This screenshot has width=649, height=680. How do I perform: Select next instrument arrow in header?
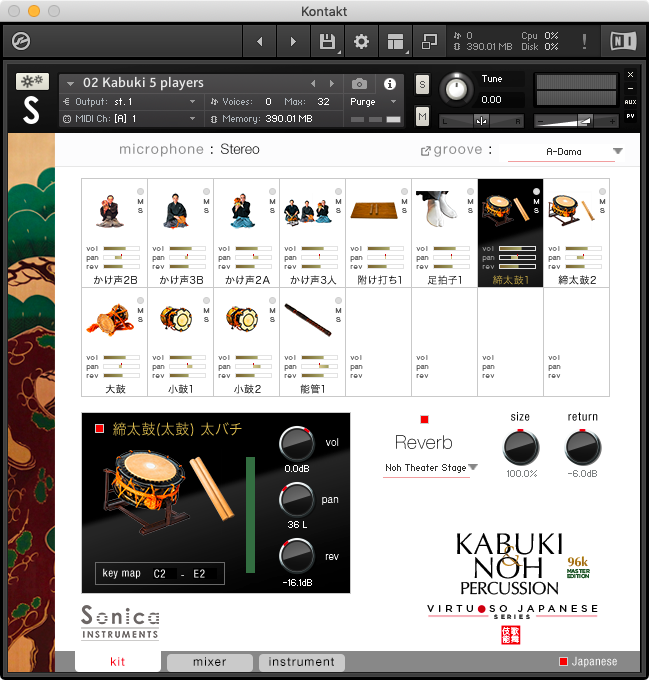(332, 83)
